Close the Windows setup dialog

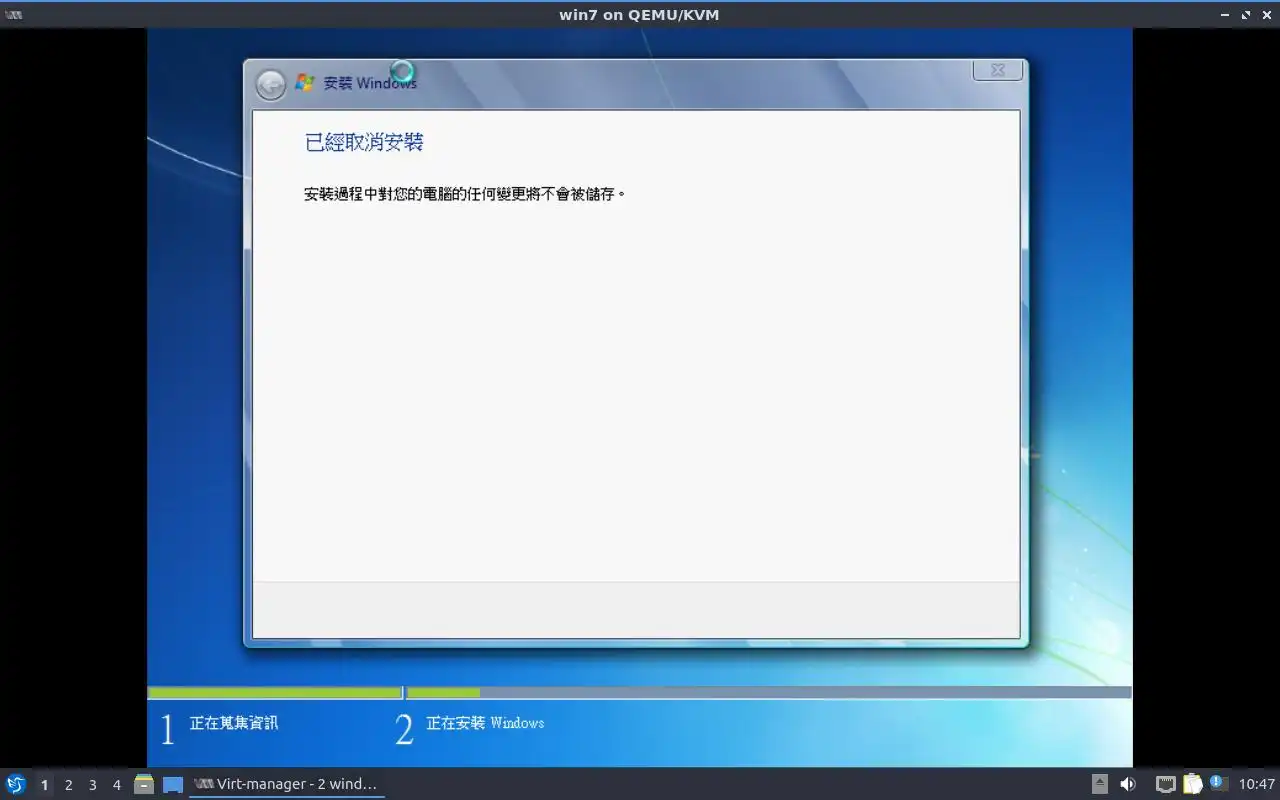click(x=998, y=70)
